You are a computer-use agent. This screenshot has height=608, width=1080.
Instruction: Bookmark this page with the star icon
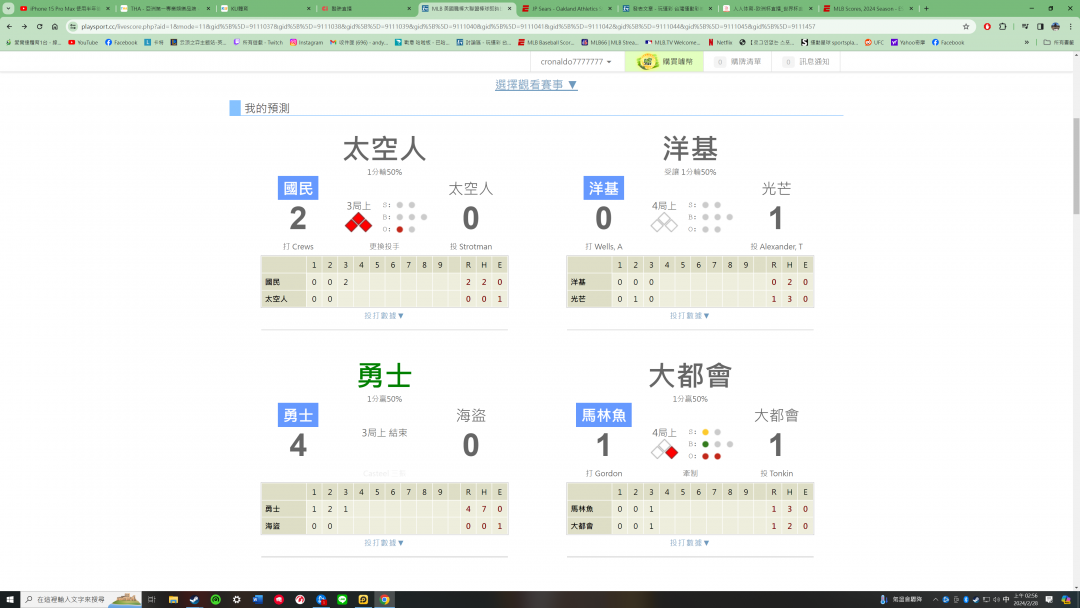click(966, 26)
